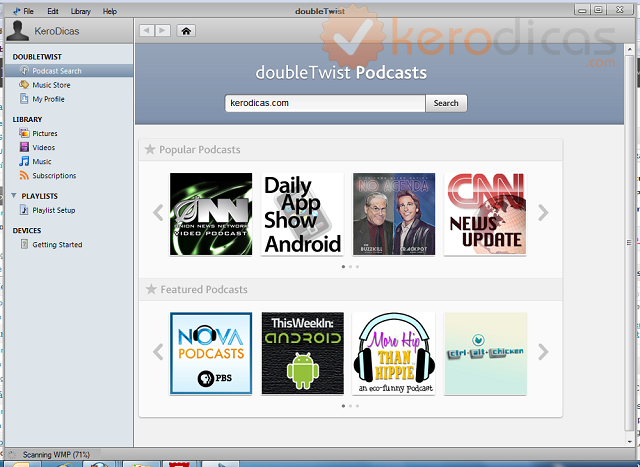The width and height of the screenshot is (640, 467).
Task: Click the KeroDicas username text
Action: (57, 31)
